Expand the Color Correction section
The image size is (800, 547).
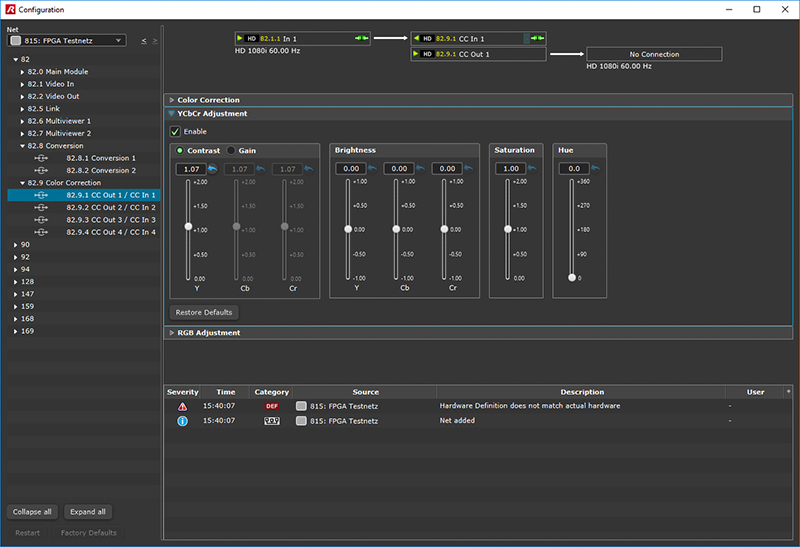coord(172,100)
